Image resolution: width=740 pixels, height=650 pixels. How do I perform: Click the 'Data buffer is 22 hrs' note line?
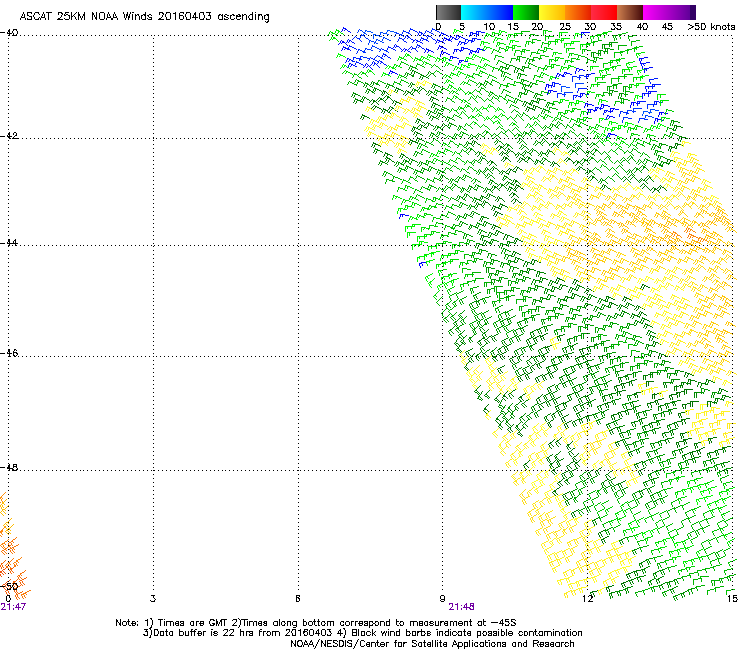point(362,633)
